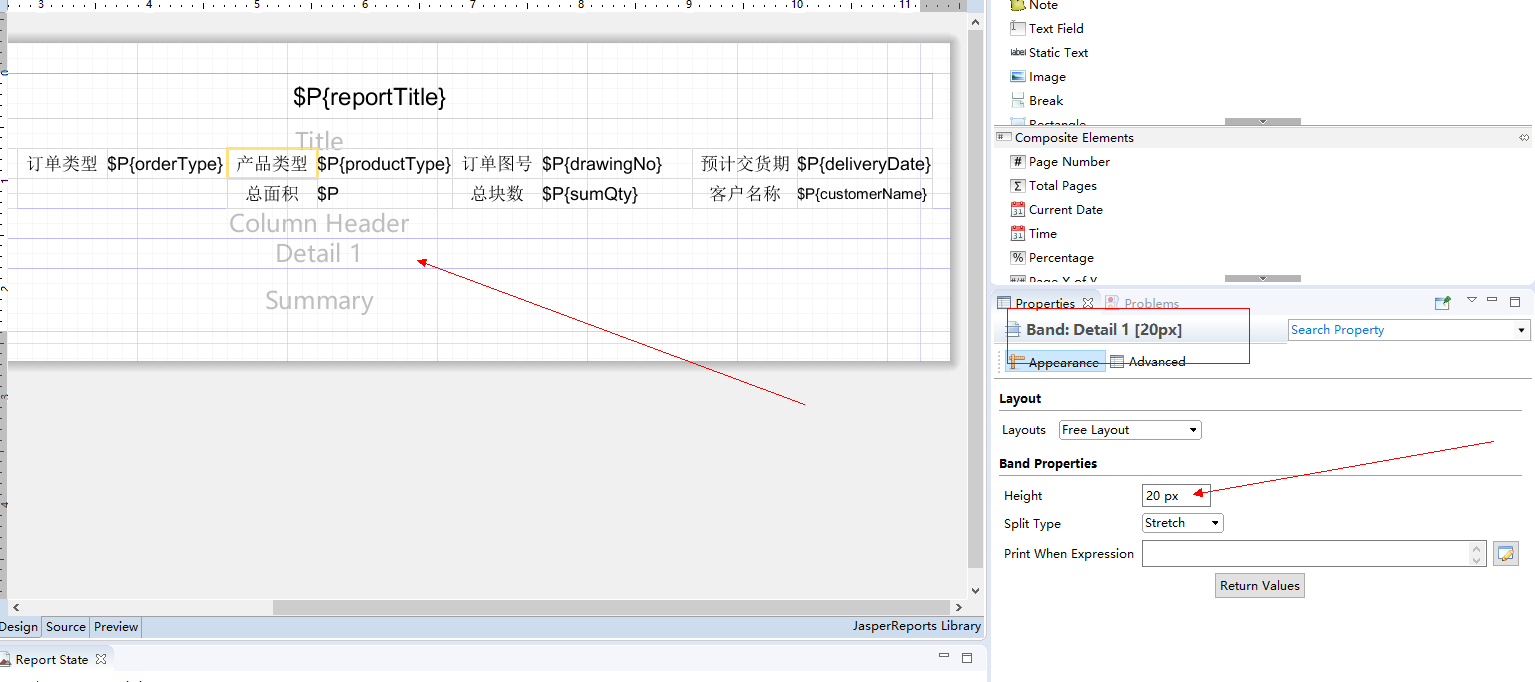Select the Detail 1 band
Viewport: 1535px width, 682px height.
318,253
